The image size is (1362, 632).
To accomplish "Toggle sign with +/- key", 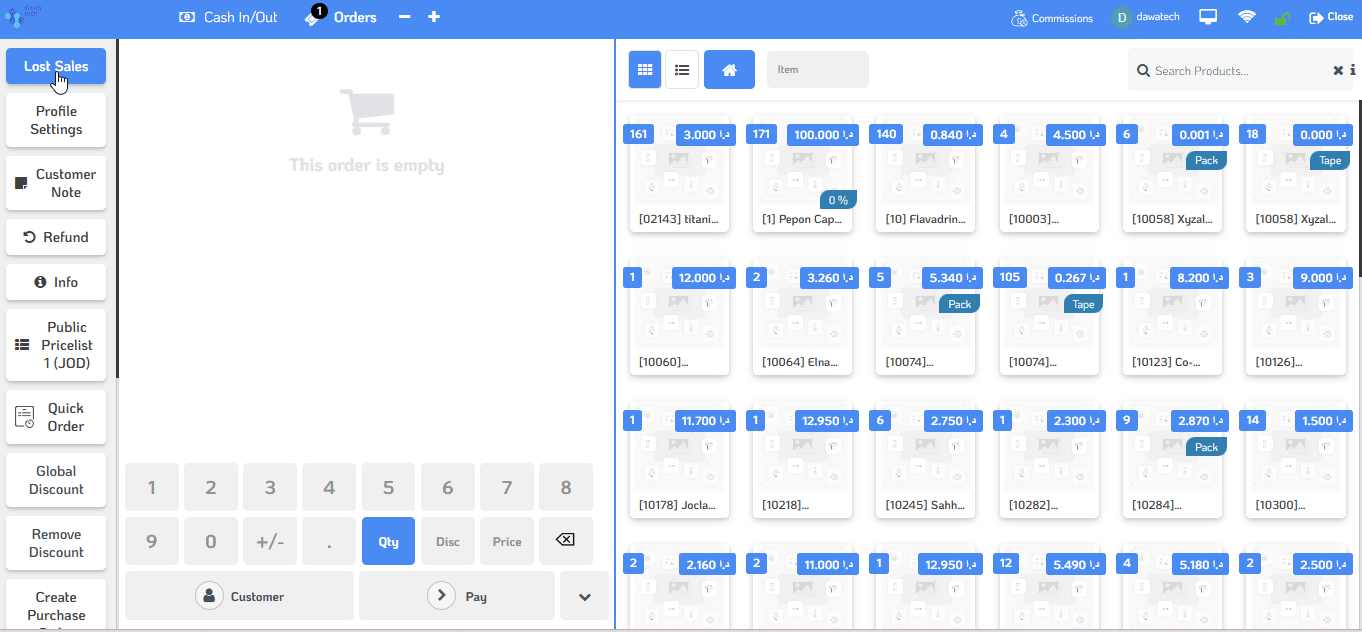I will (270, 541).
